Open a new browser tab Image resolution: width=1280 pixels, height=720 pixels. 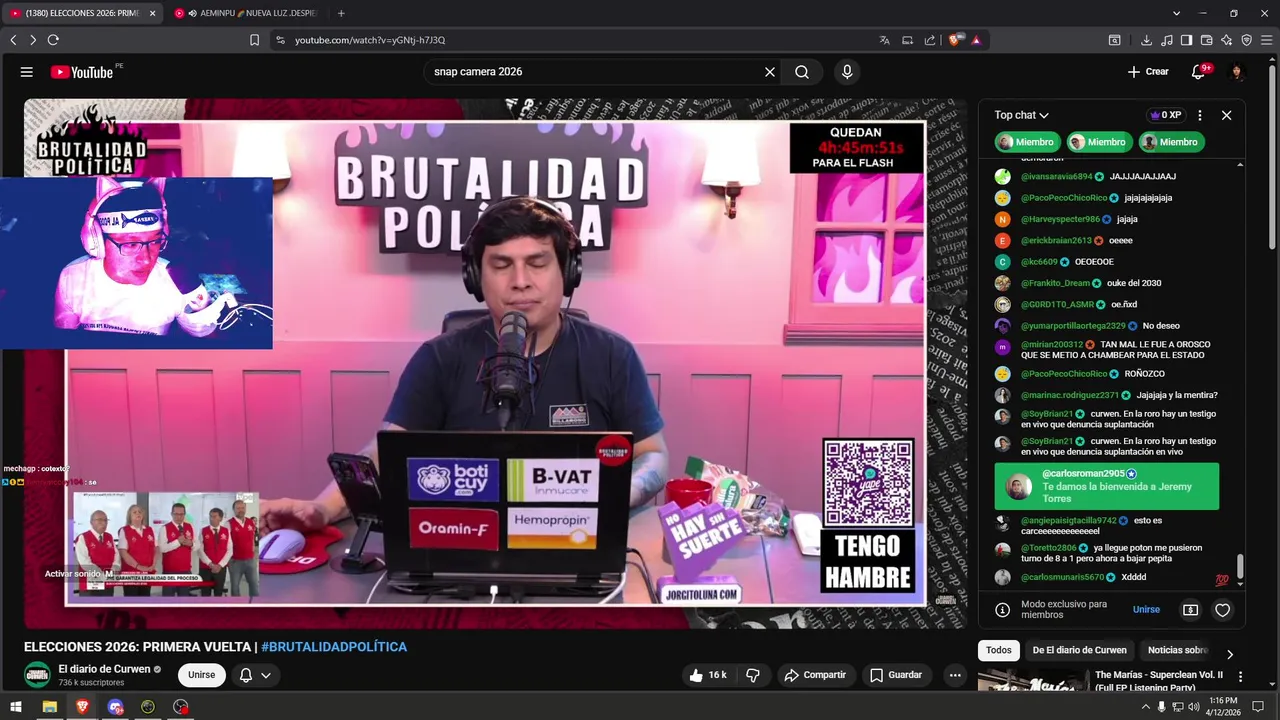pos(341,13)
